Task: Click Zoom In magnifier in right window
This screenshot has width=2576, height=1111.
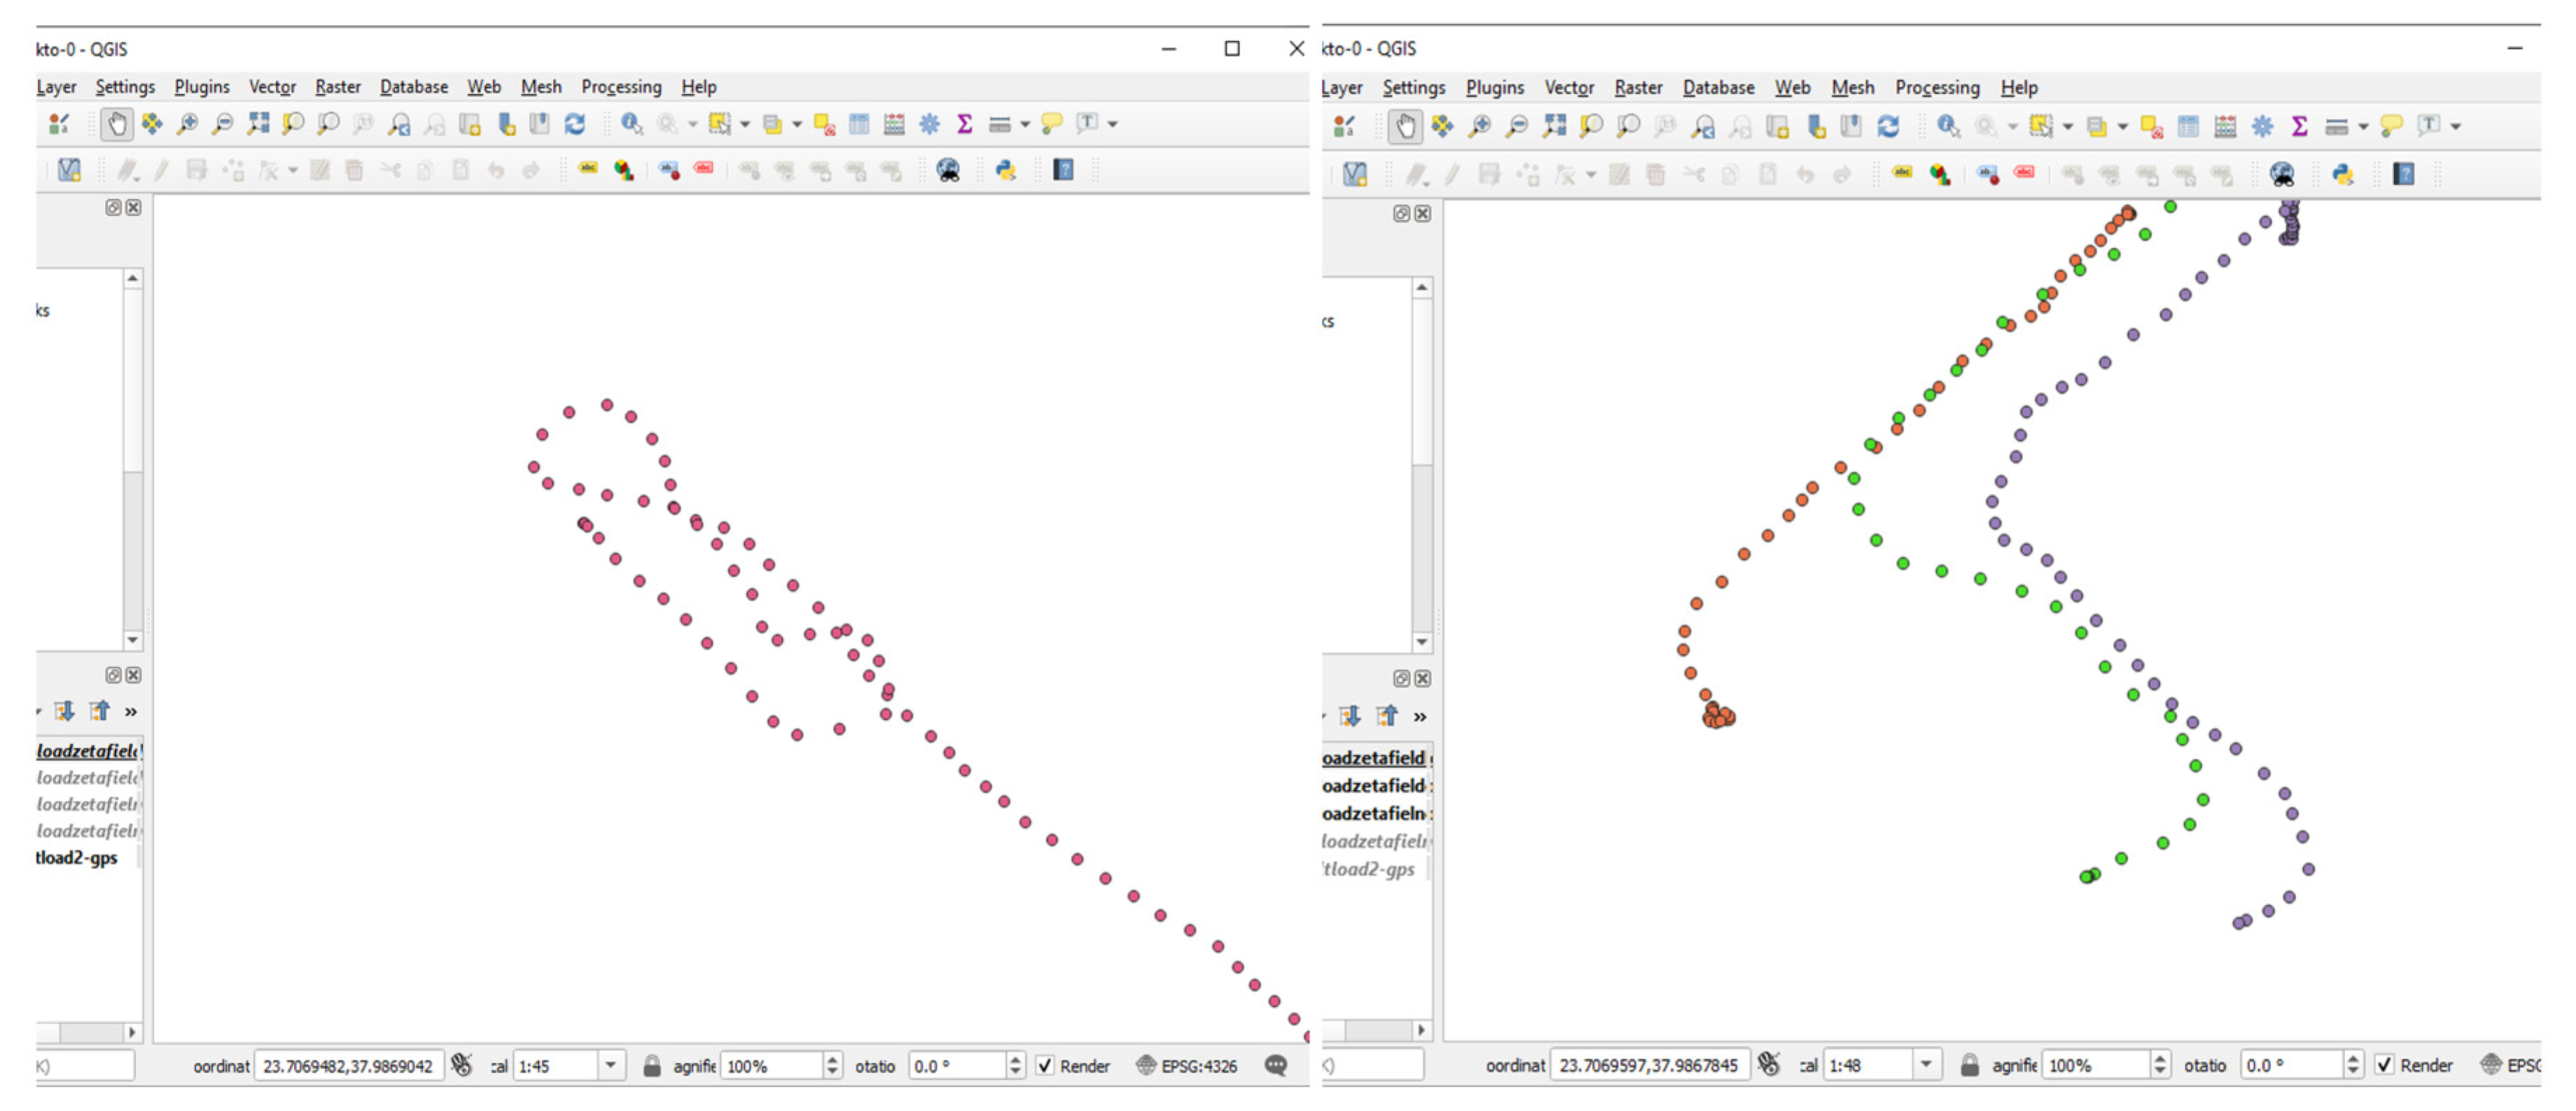Action: (x=1480, y=126)
